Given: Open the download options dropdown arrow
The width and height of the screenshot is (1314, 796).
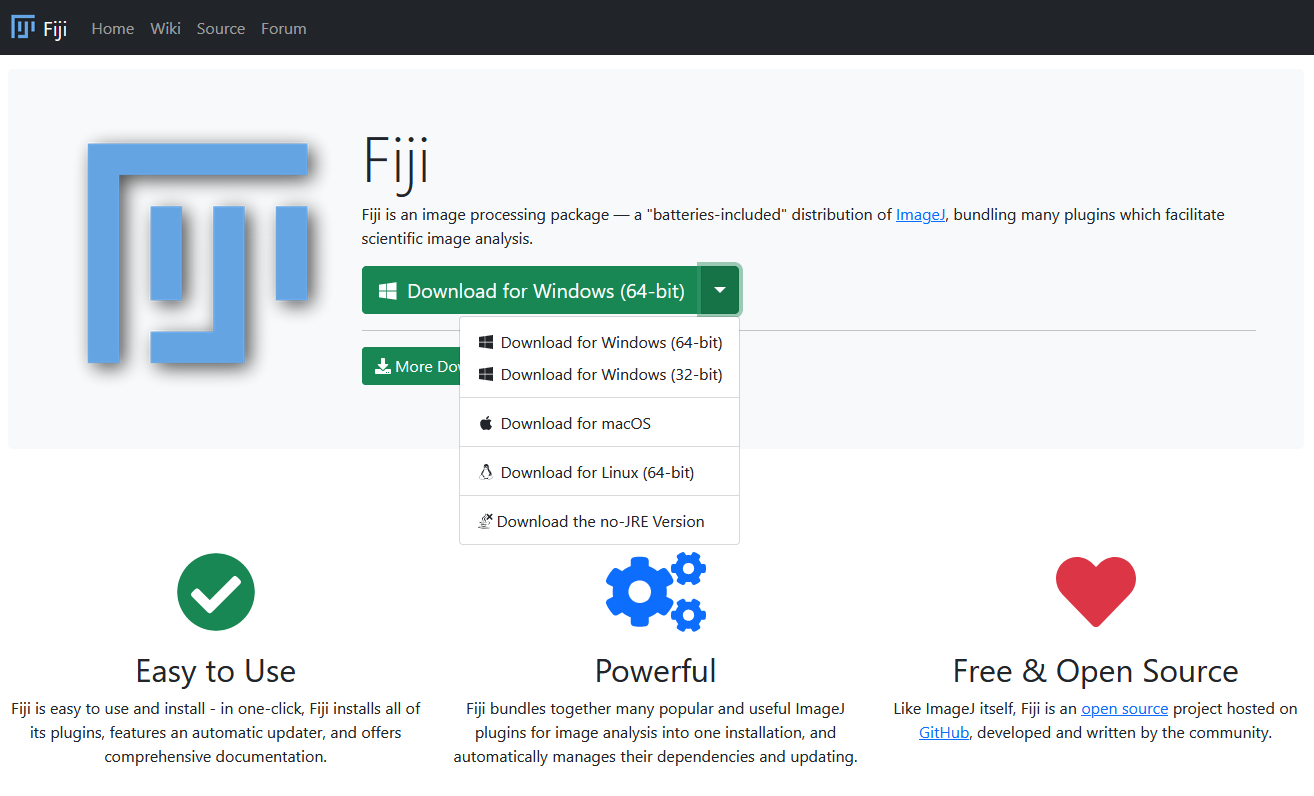Looking at the screenshot, I should (720, 289).
